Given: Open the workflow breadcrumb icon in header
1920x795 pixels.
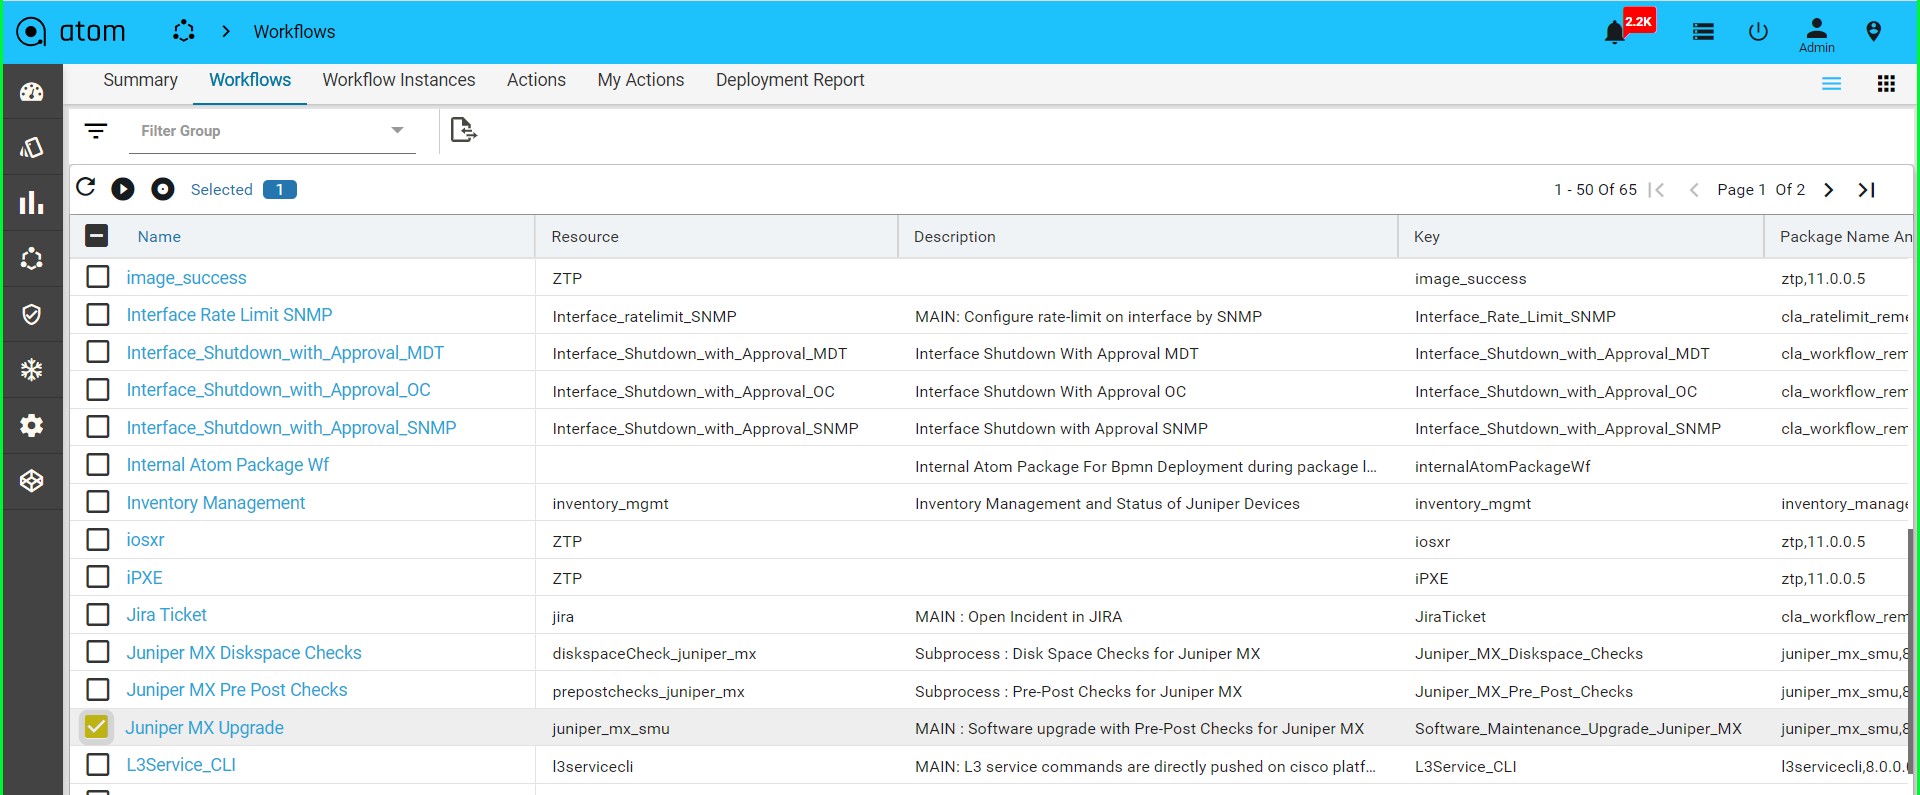Looking at the screenshot, I should click(x=184, y=31).
